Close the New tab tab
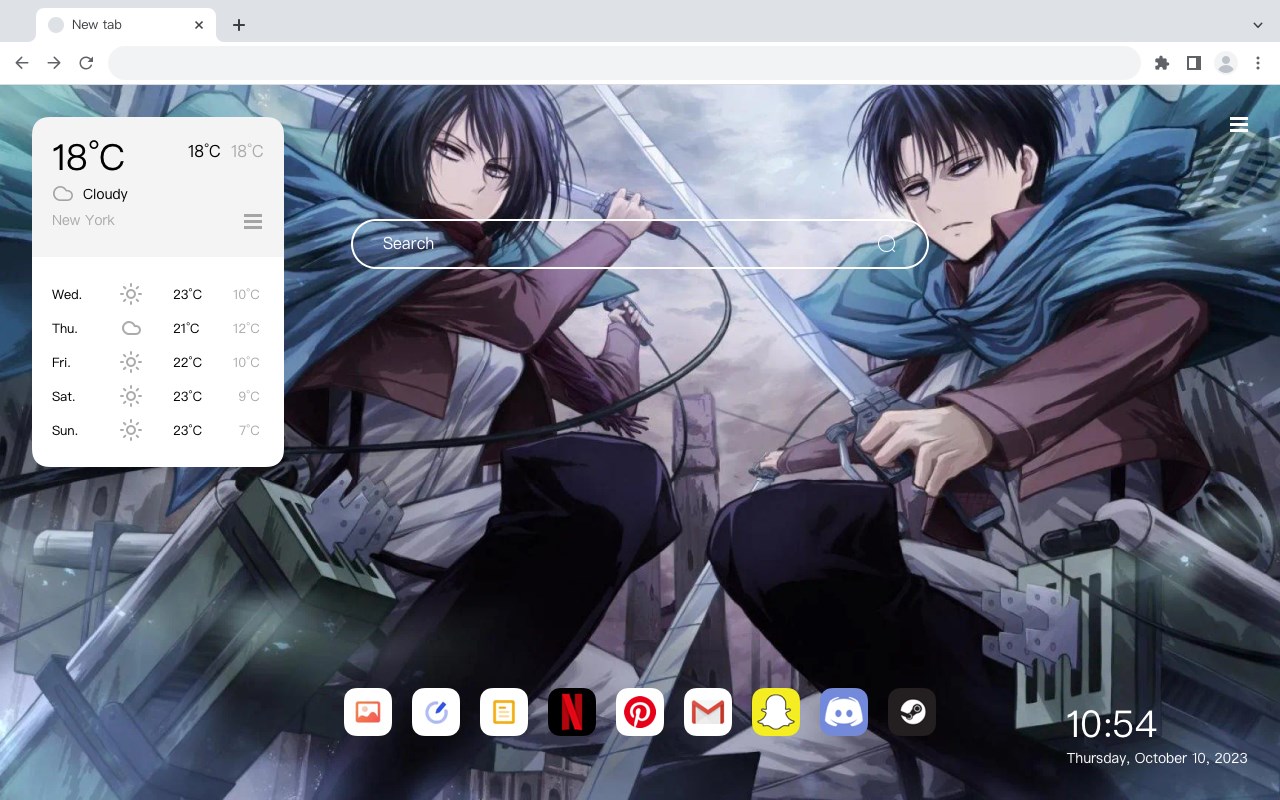Screen dimensions: 1280x800 (199, 25)
